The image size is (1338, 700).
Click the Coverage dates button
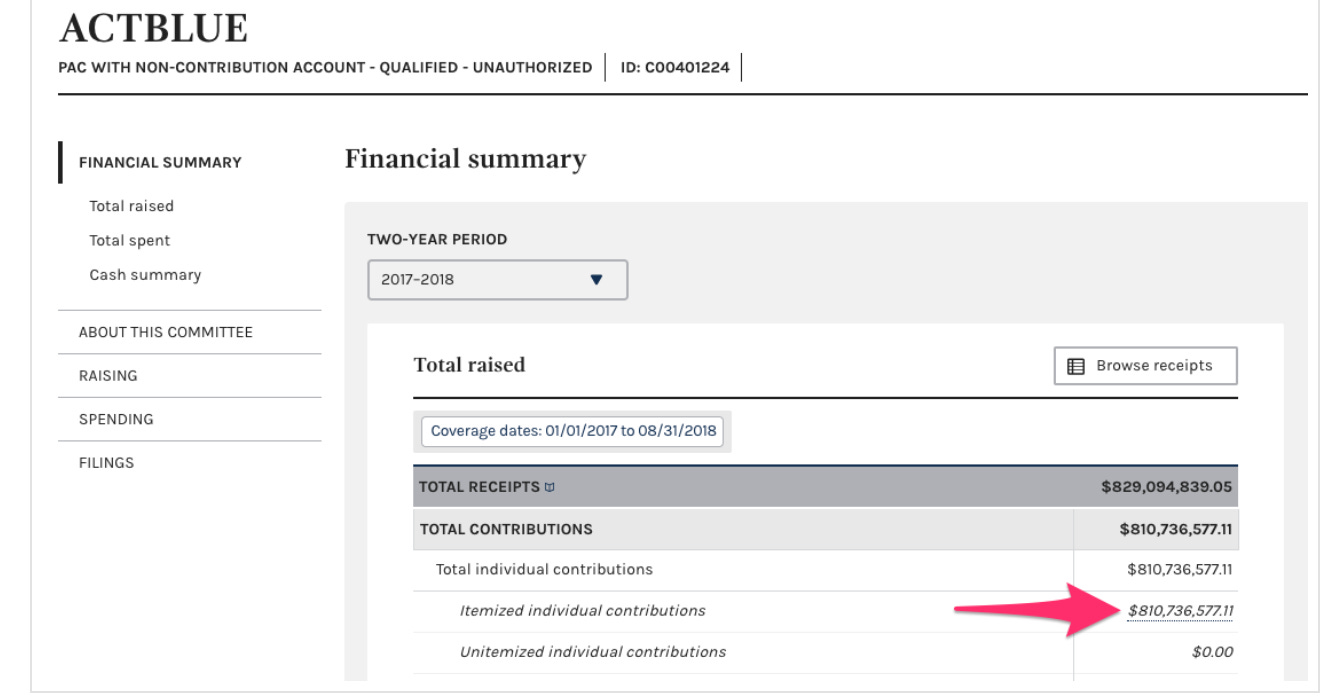pos(572,432)
